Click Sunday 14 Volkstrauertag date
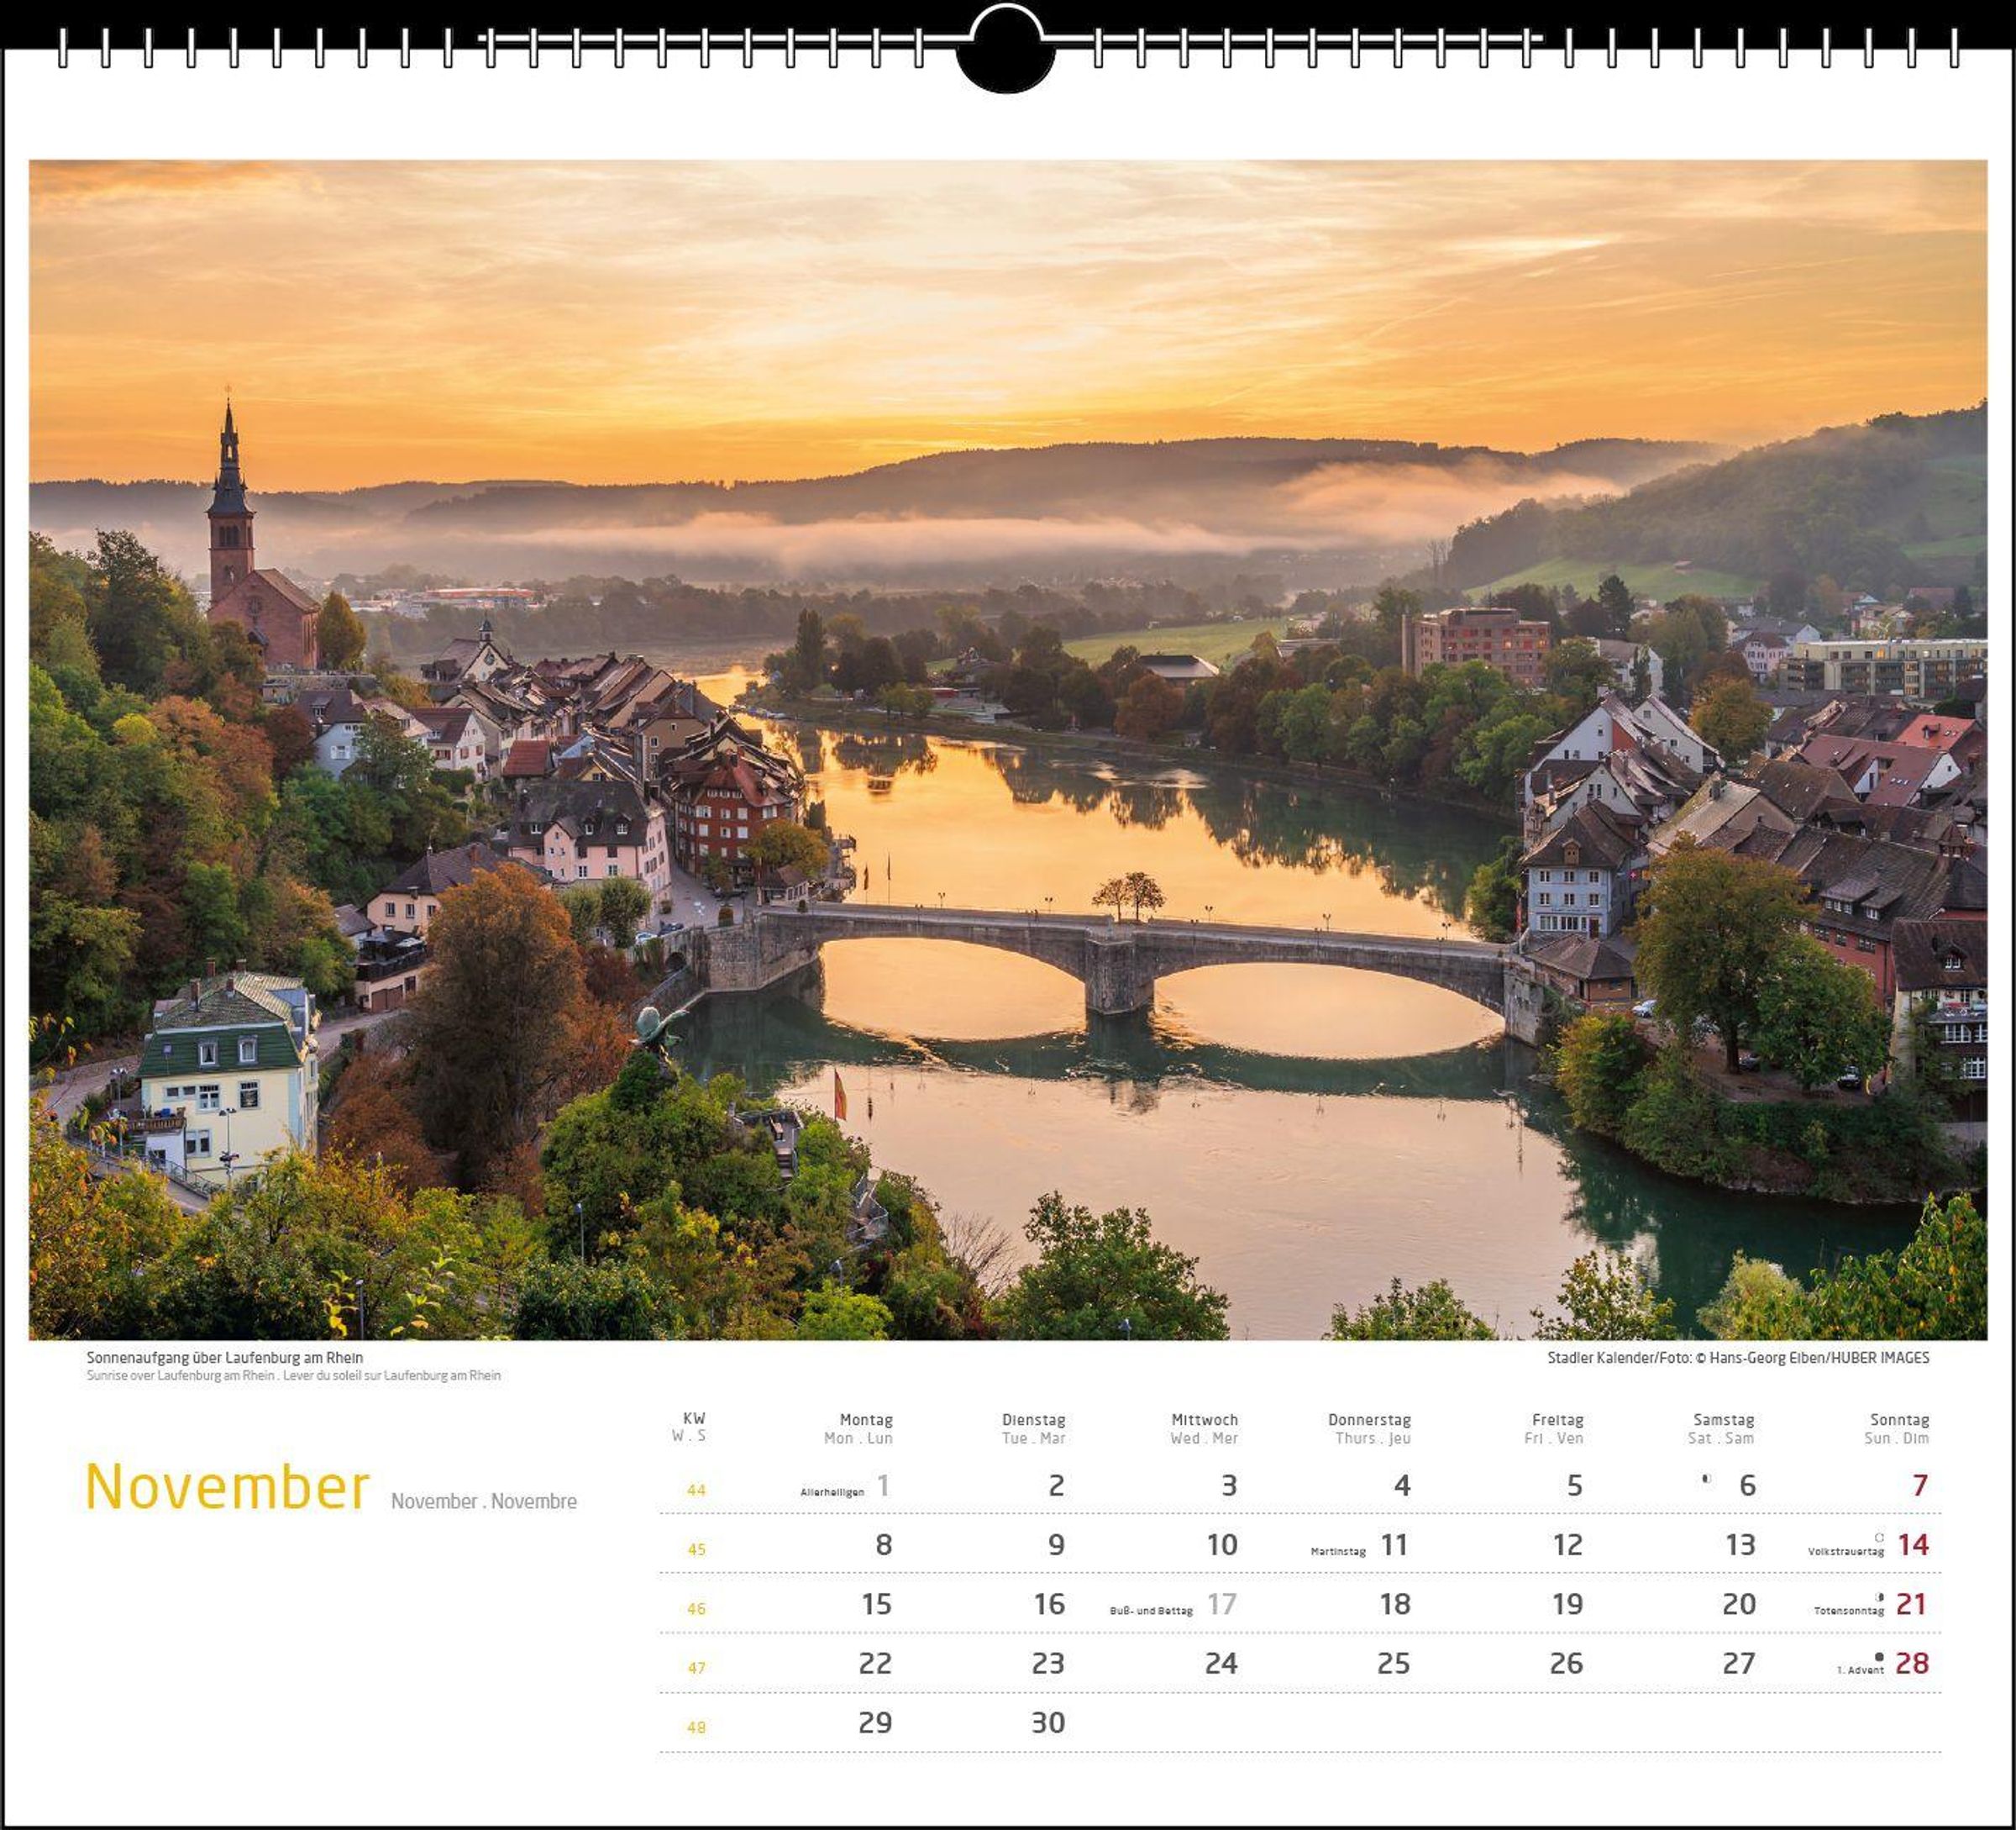 tap(1912, 1545)
